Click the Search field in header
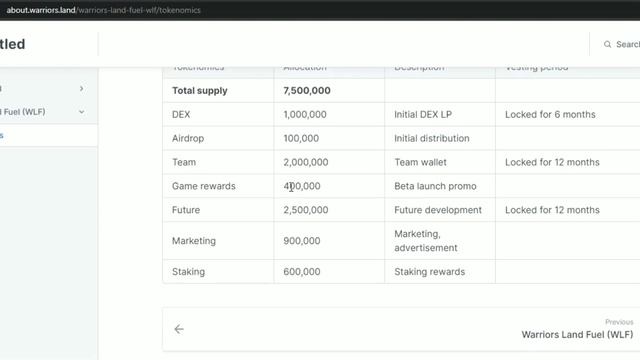Image resolution: width=640 pixels, height=360 pixels. 622,44
